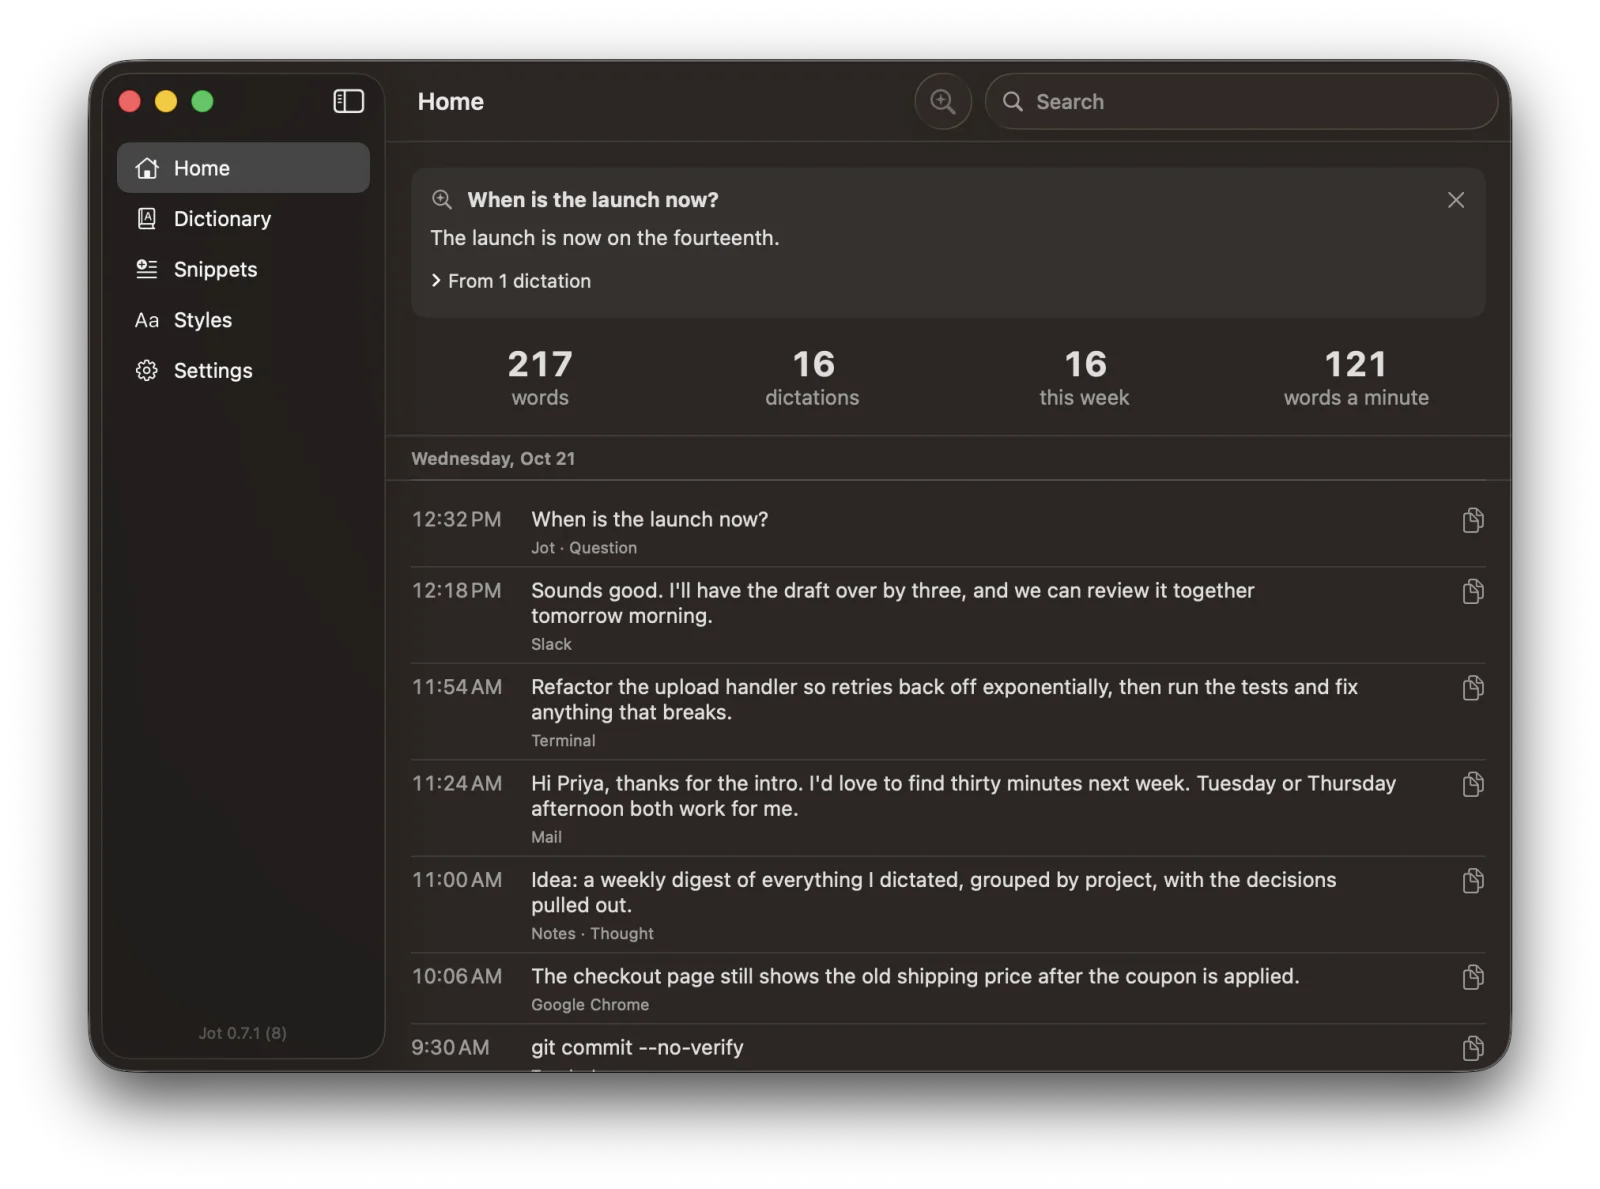Open Styles from the sidebar
The height and width of the screenshot is (1189, 1600).
pos(243,320)
